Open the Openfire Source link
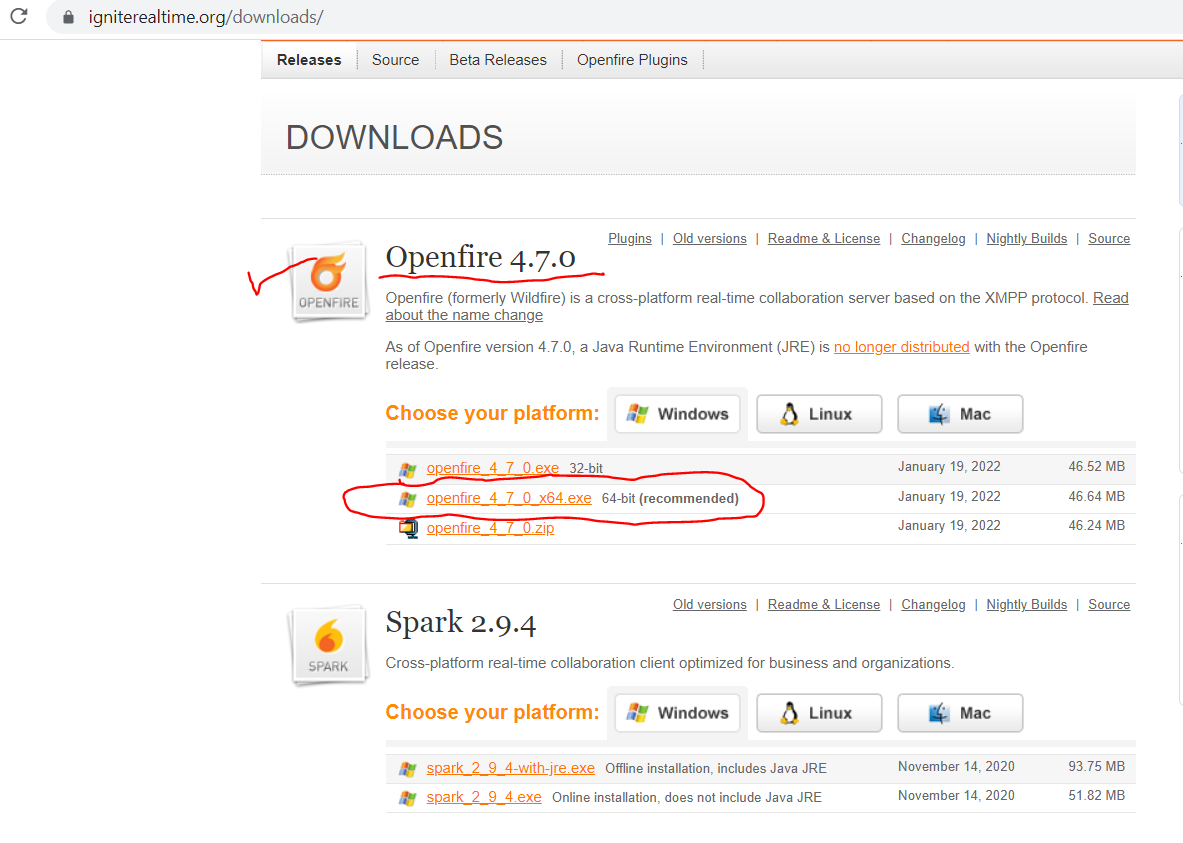The image size is (1183, 843). coord(1109,238)
